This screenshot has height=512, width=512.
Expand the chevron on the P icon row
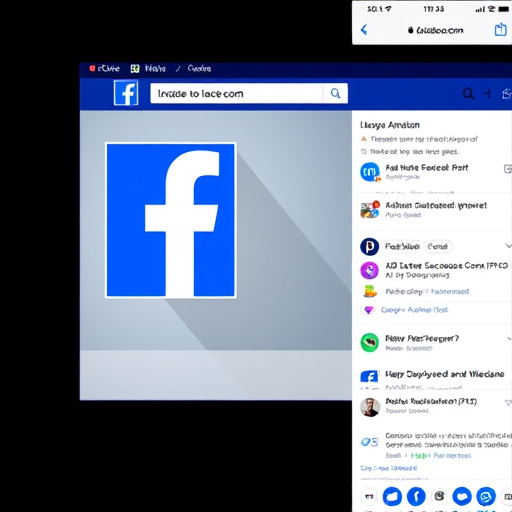coord(508,246)
